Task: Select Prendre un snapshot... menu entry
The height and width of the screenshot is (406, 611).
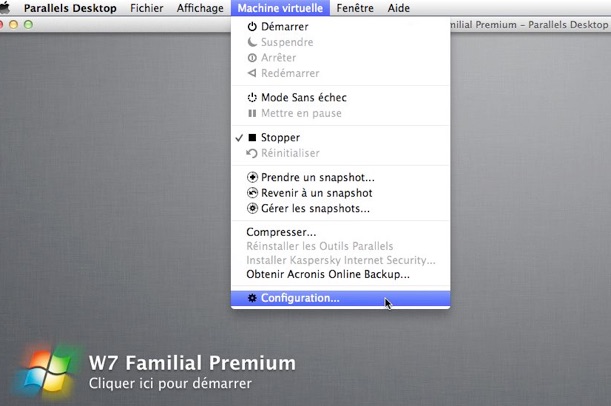Action: pos(341,177)
